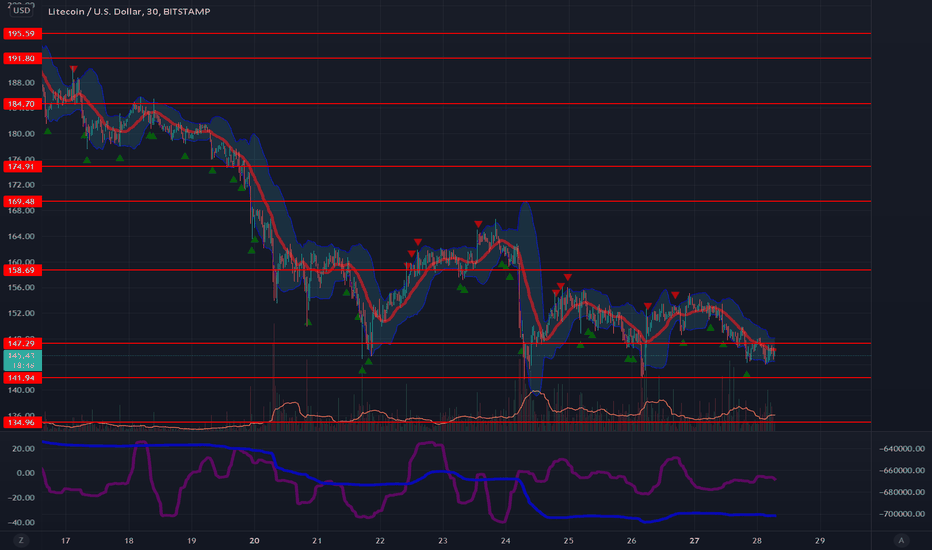This screenshot has width=932, height=550.
Task: Click date 22 on the time axis
Action: (x=380, y=541)
